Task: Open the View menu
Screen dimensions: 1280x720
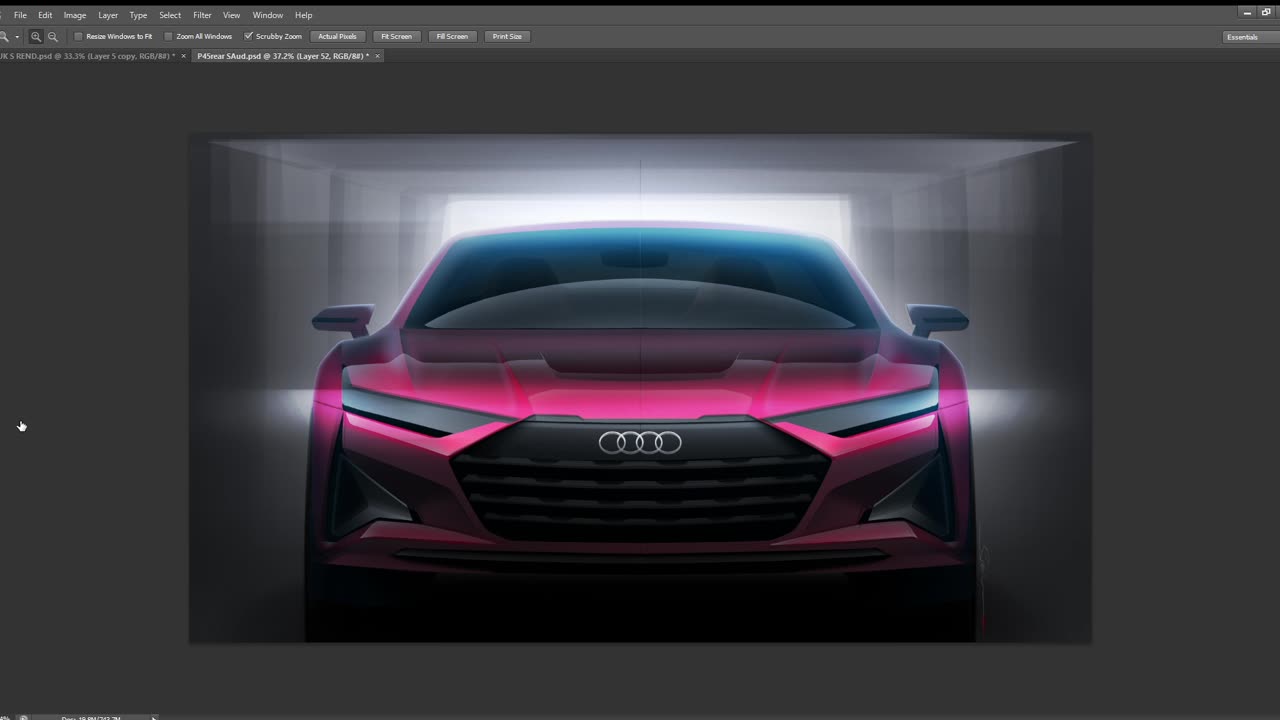Action: click(231, 15)
